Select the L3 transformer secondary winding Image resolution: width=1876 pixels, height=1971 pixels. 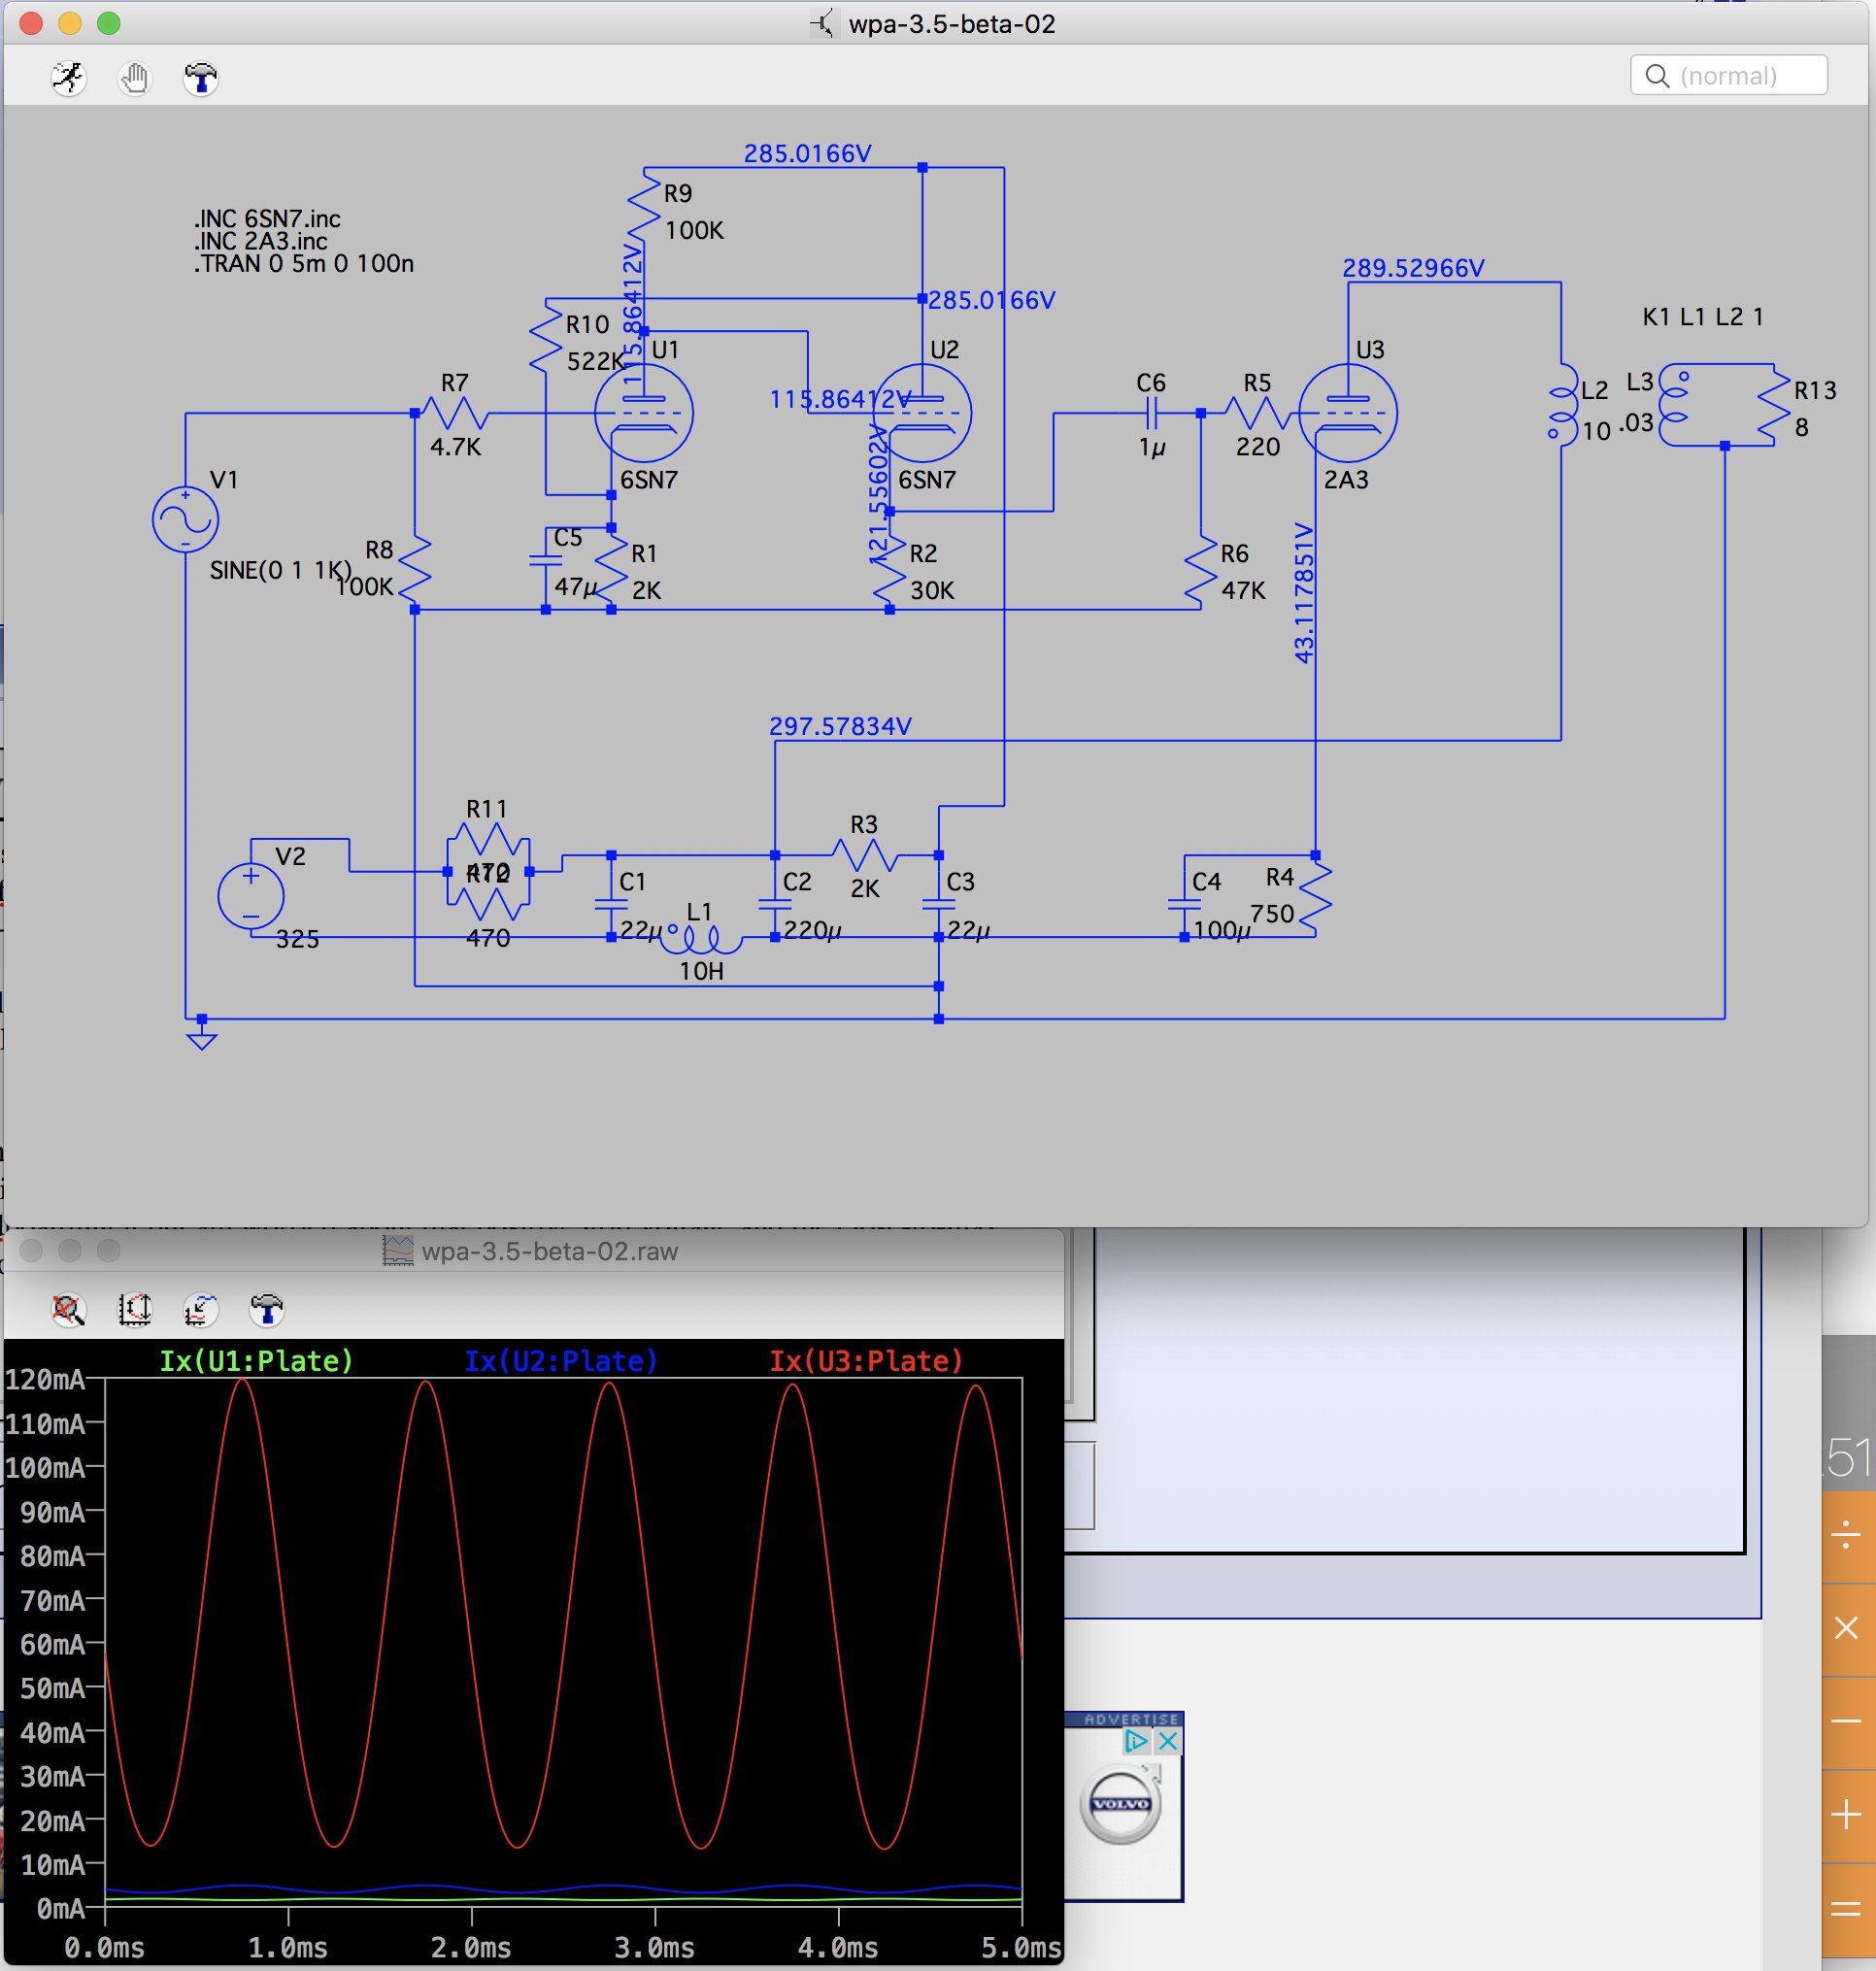(1673, 405)
